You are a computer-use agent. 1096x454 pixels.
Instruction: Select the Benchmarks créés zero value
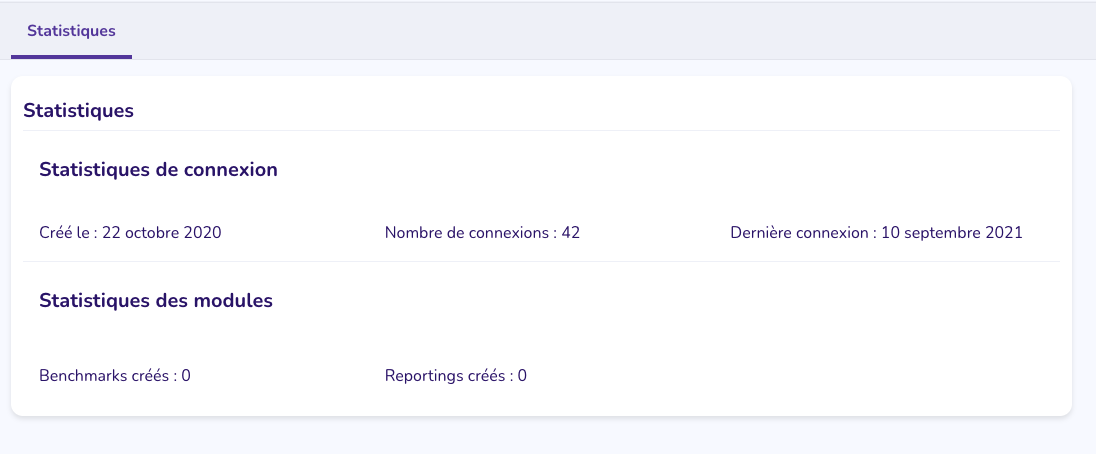pos(186,376)
